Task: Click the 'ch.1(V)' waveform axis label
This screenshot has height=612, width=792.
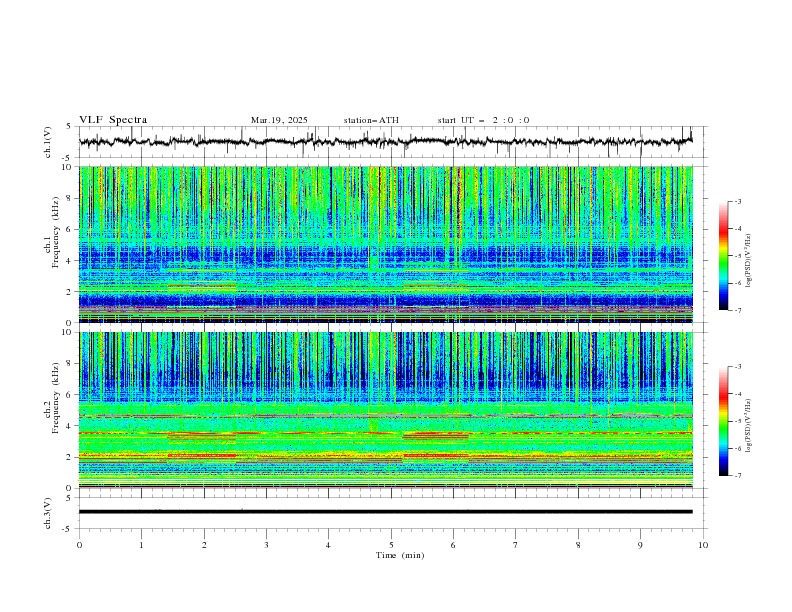Action: [x=48, y=142]
